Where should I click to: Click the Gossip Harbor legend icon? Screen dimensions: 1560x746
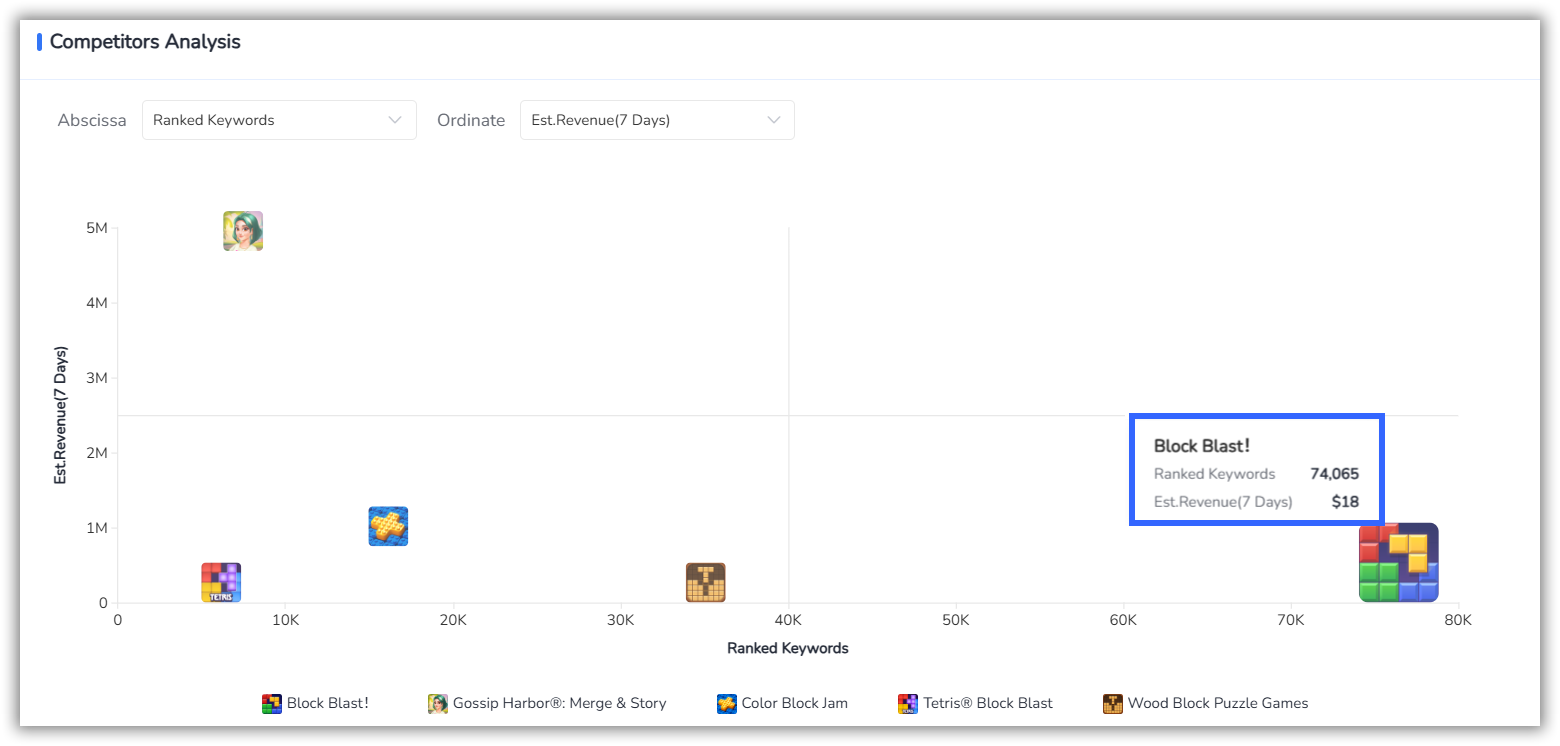point(437,703)
